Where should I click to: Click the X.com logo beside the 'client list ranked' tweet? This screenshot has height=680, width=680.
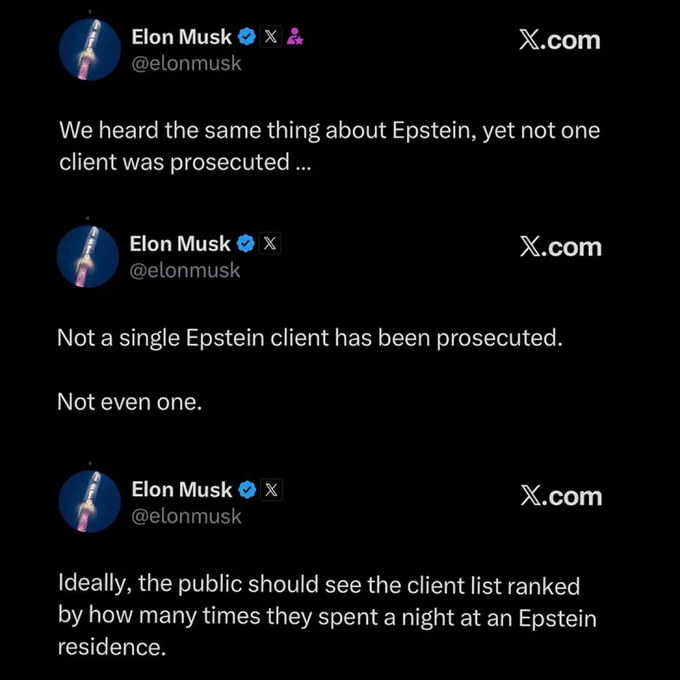561,497
